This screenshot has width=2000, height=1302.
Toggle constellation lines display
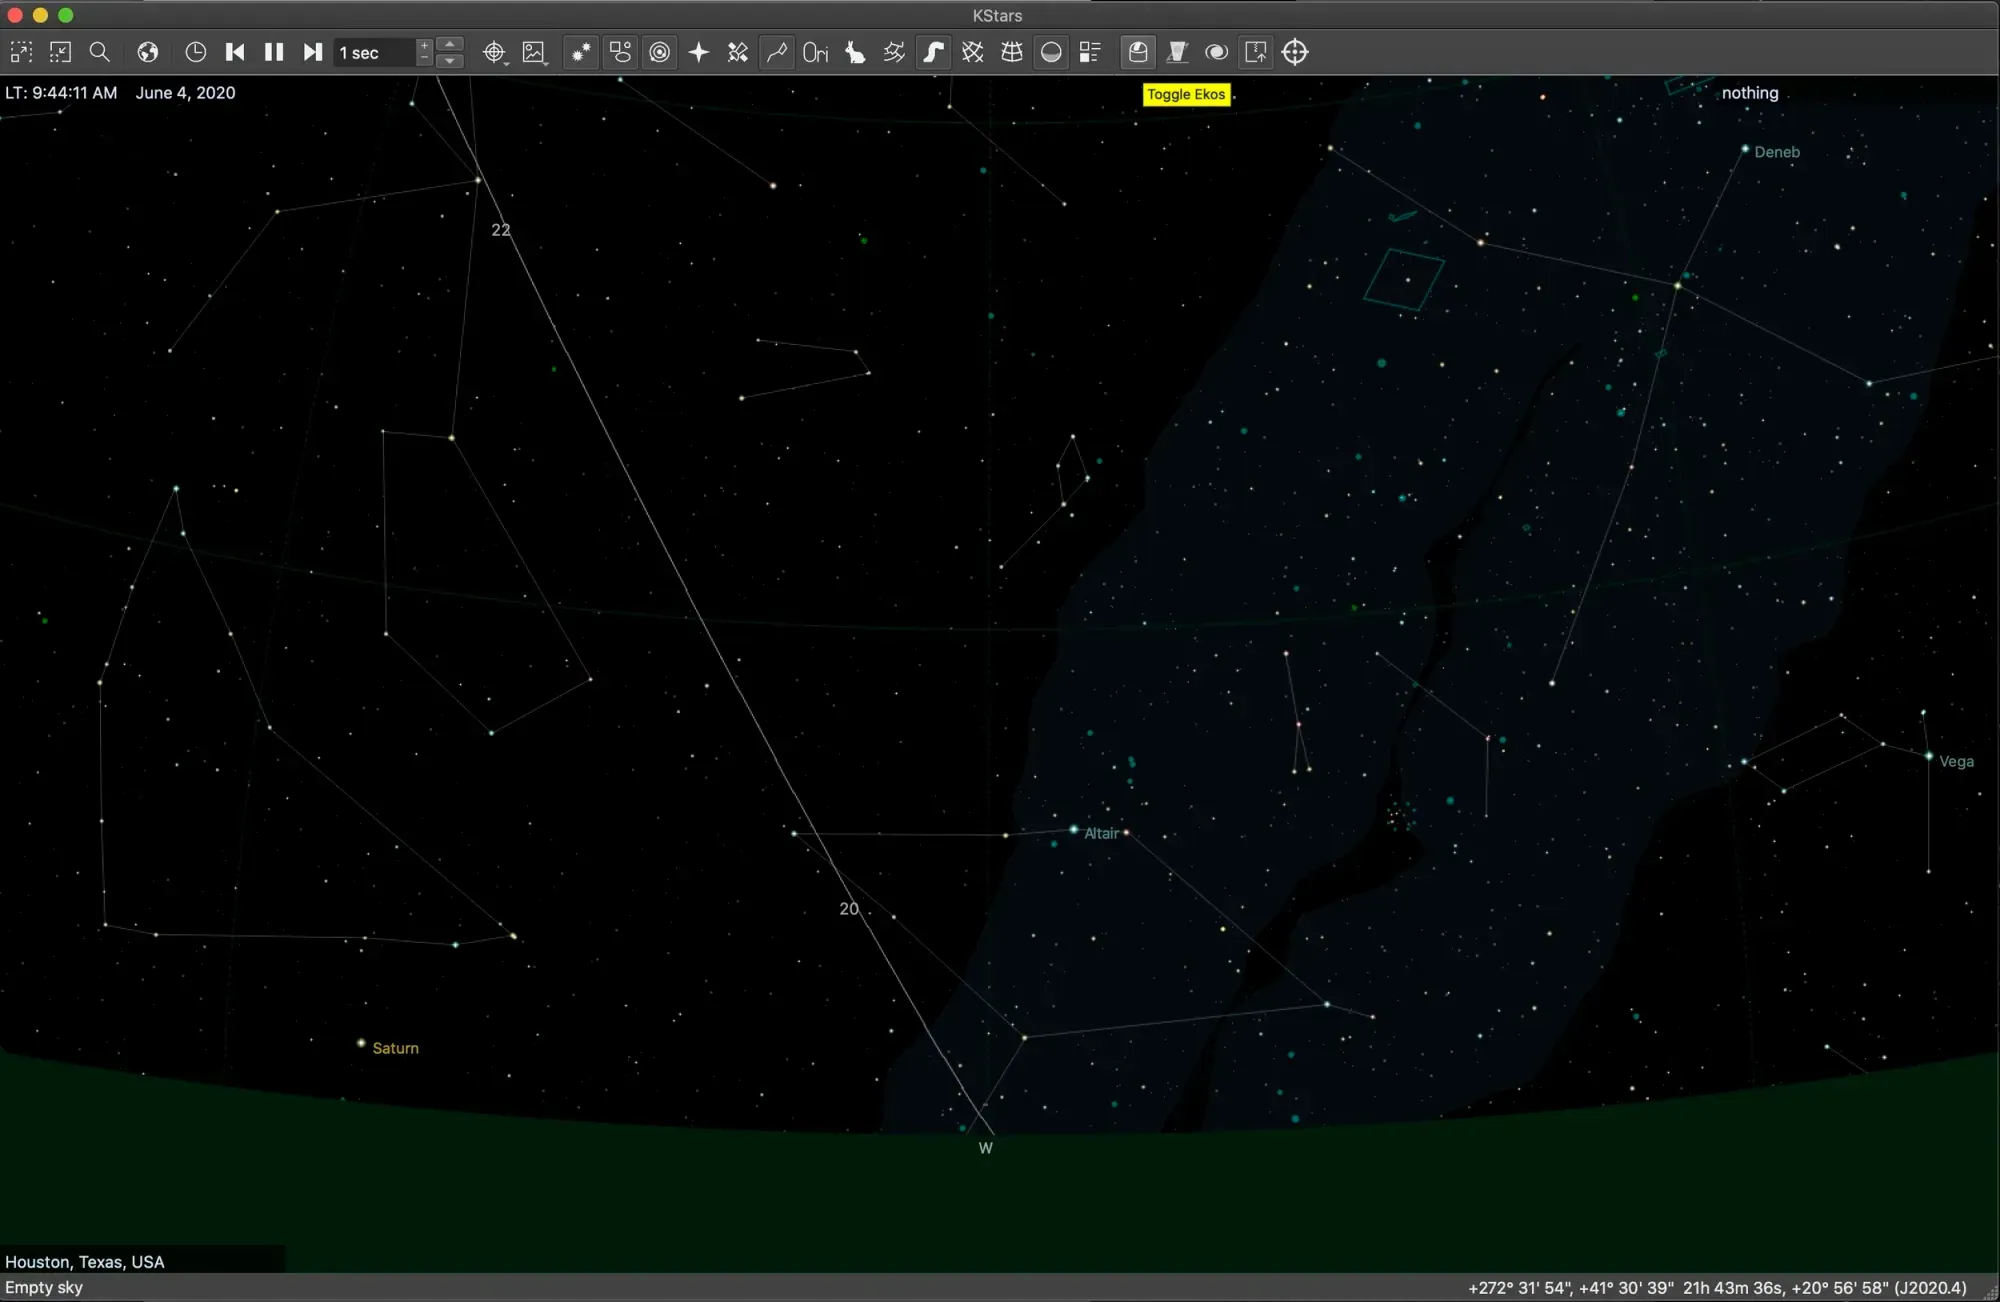pos(777,52)
